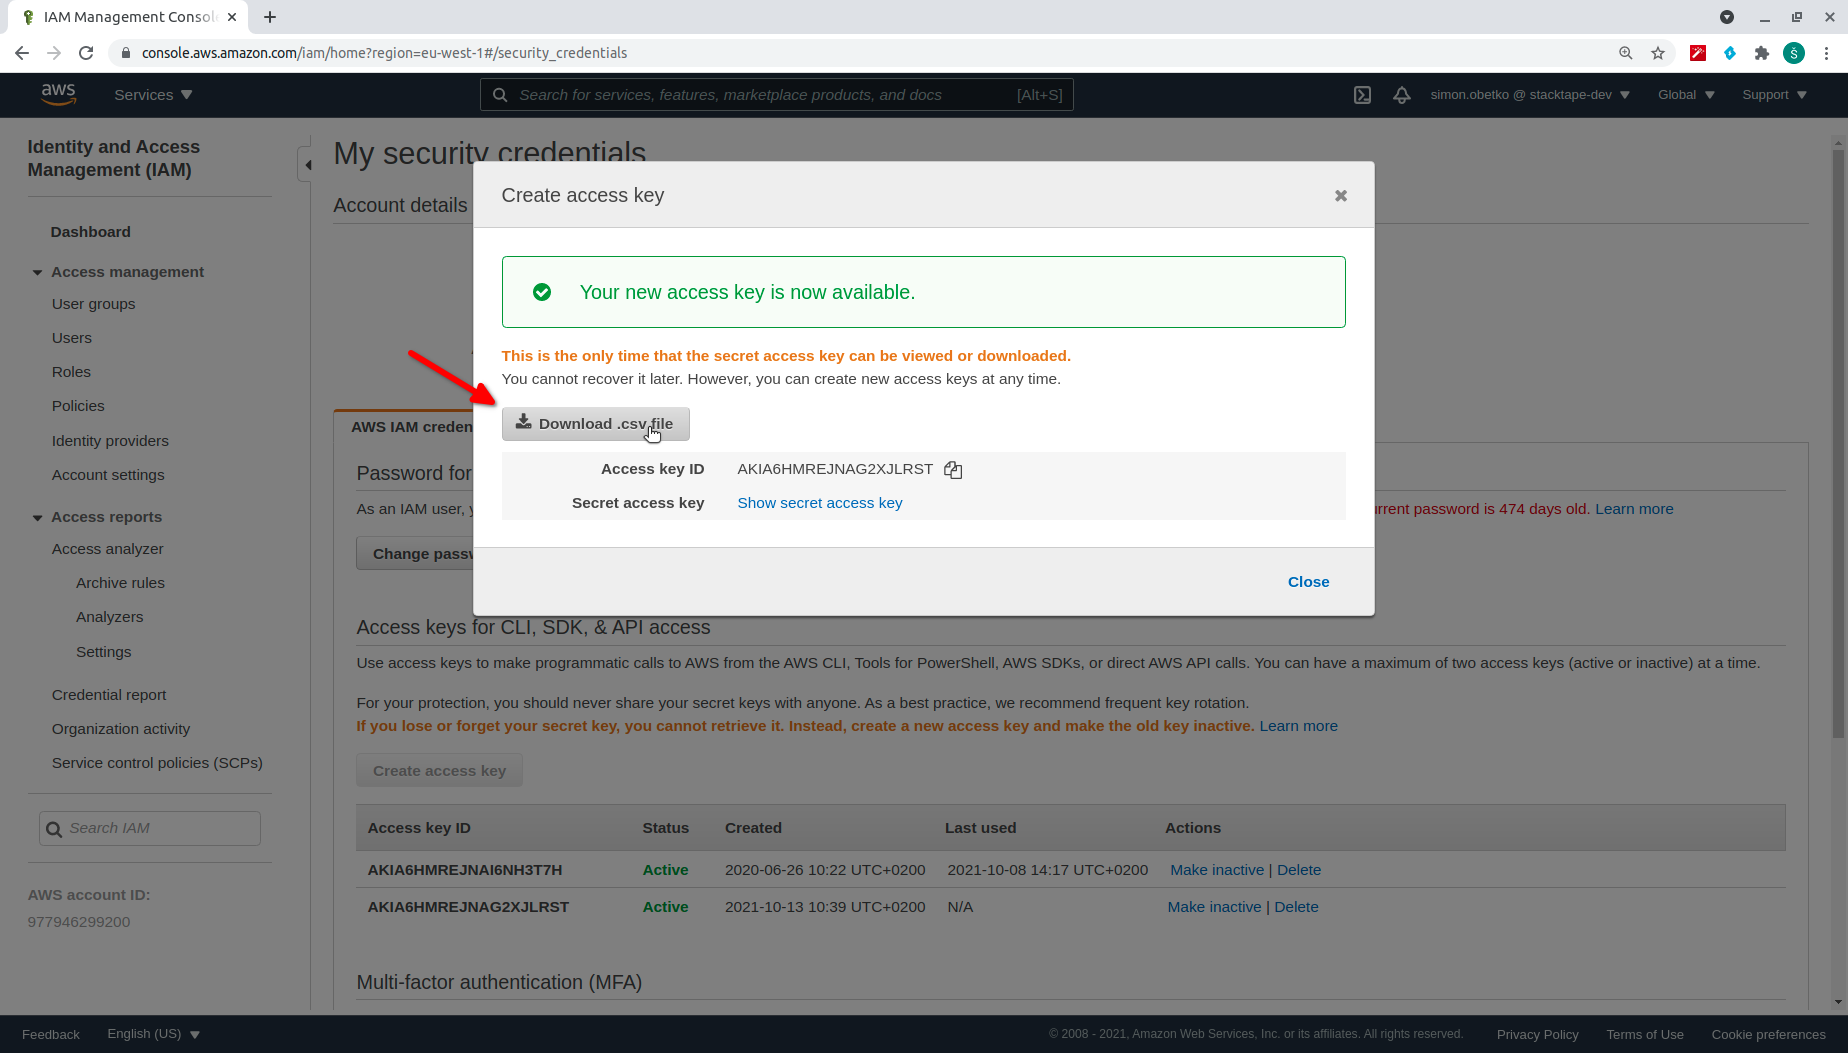Open the Chrome profile avatar
This screenshot has width=1848, height=1053.
tap(1794, 53)
